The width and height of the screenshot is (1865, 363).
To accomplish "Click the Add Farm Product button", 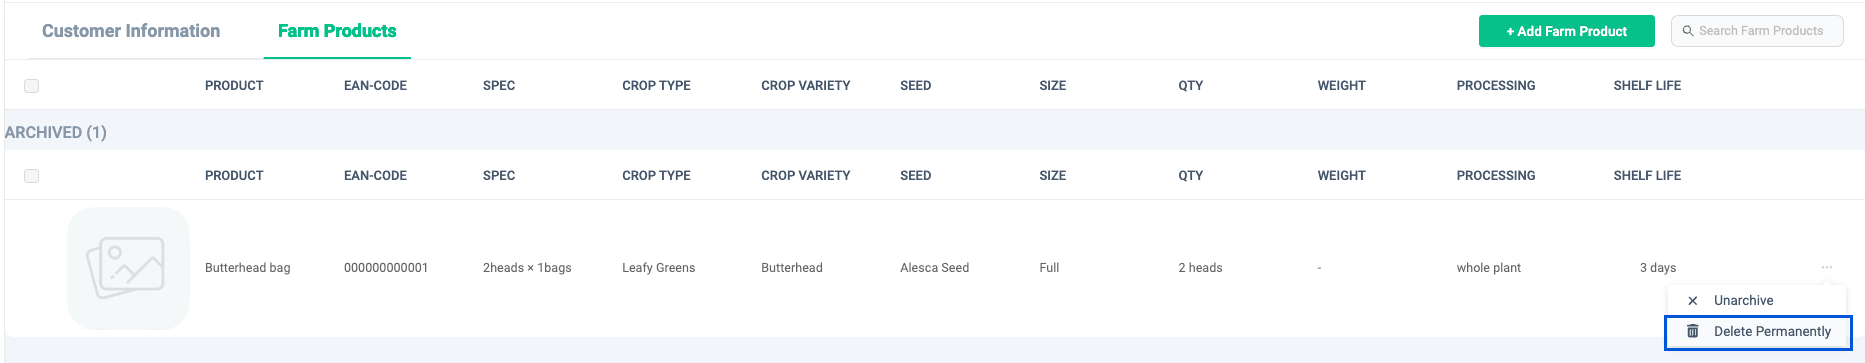I will pos(1566,31).
